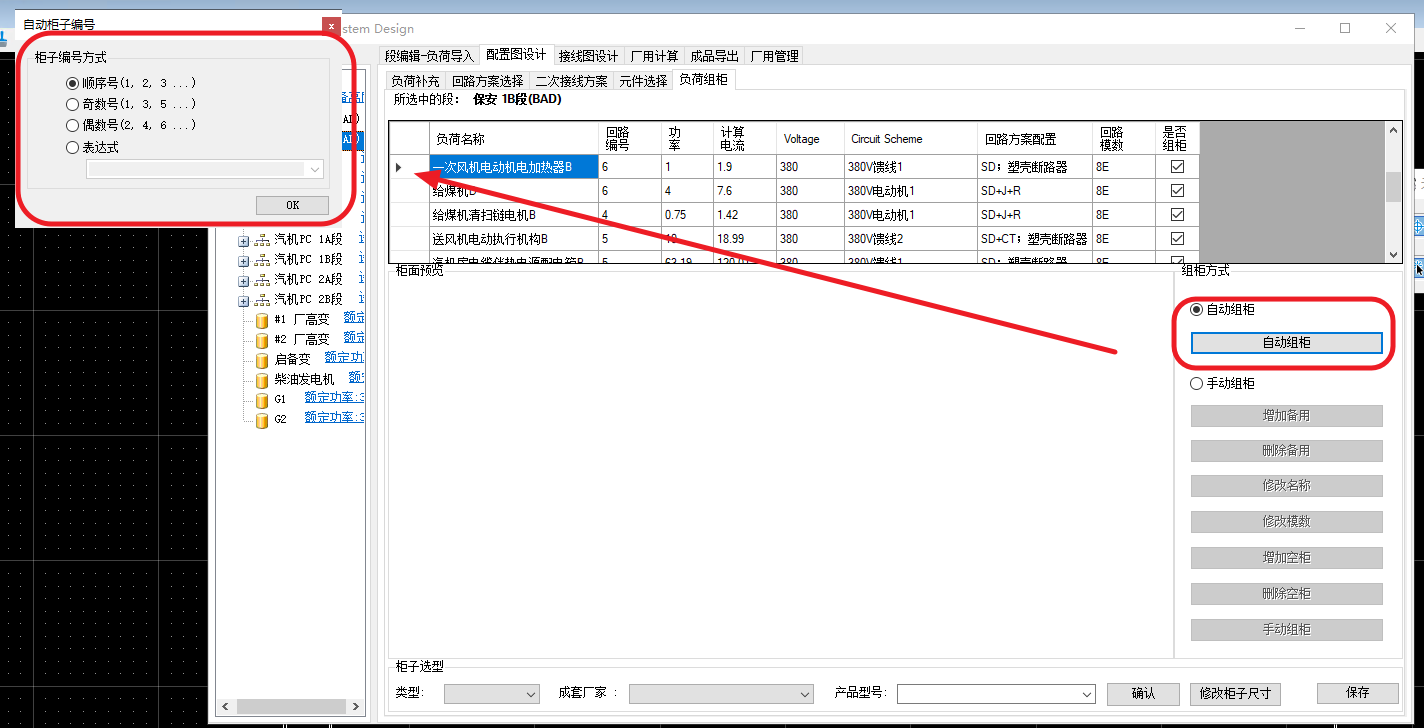Viewport: 1424px width, 728px height.
Task: Click the 负荷名称 column header
Action: click(x=514, y=139)
